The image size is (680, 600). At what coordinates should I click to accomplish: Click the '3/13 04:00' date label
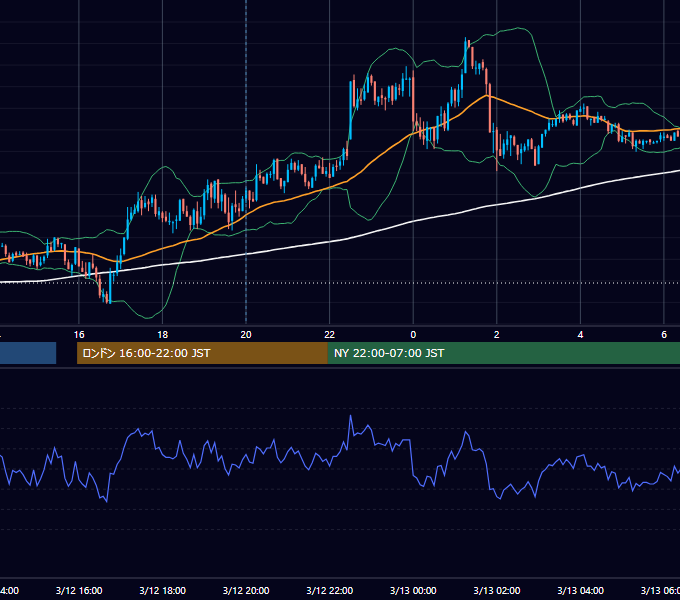pyautogui.click(x=580, y=590)
